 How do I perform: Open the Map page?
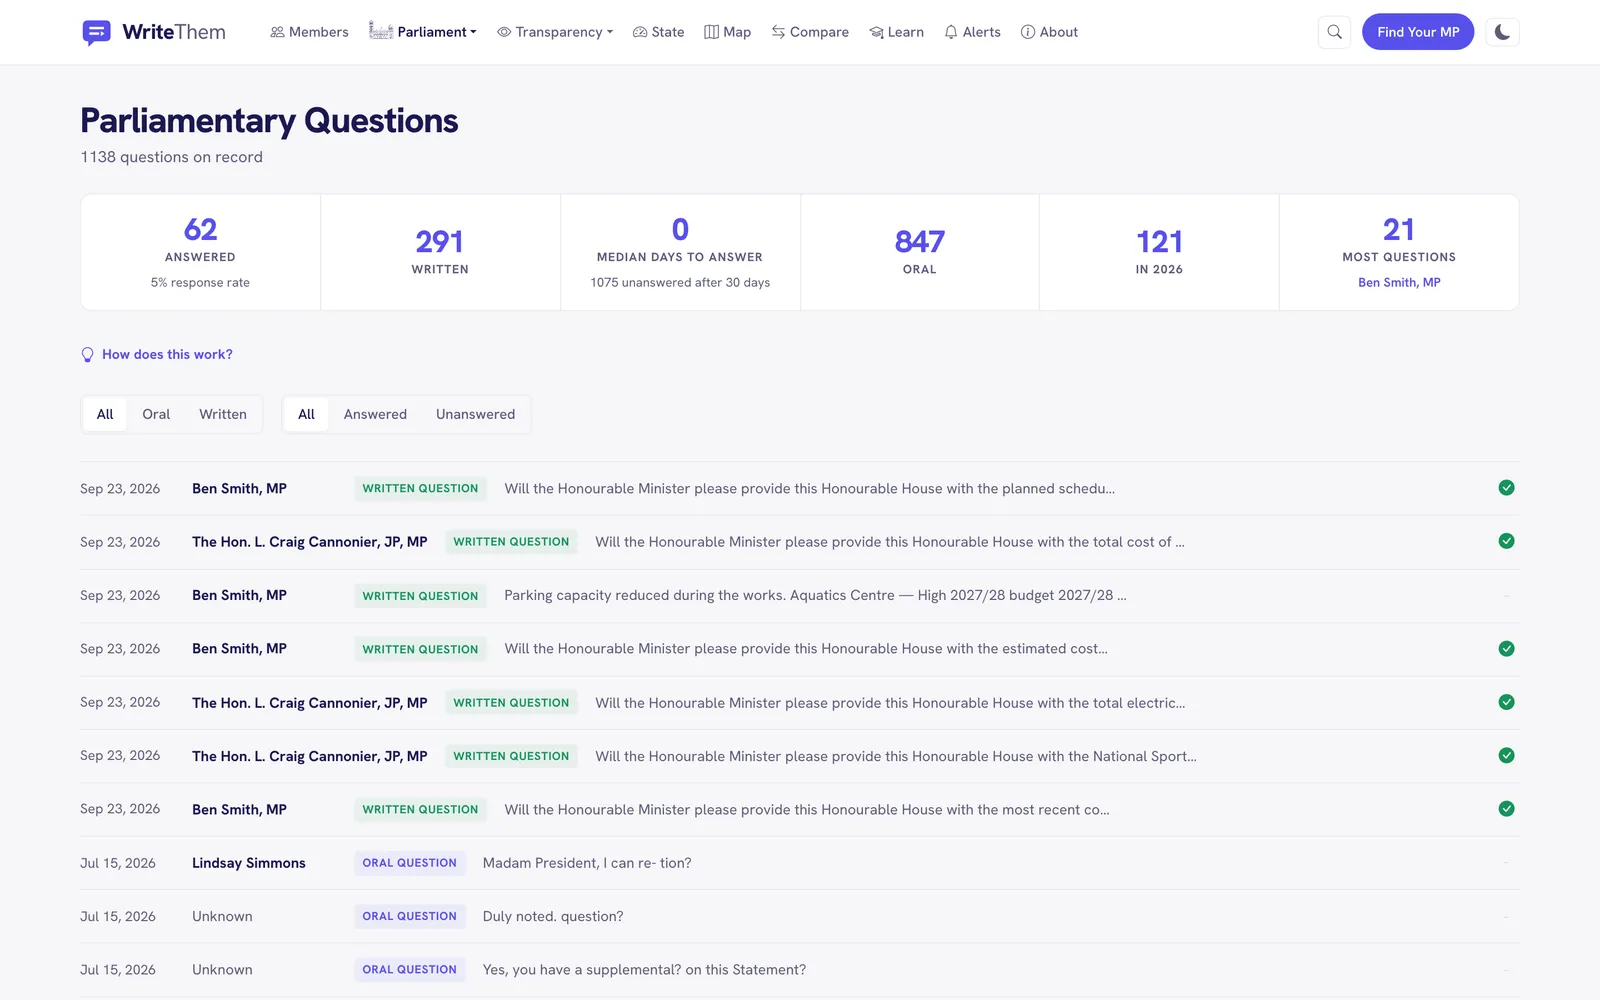tap(728, 32)
